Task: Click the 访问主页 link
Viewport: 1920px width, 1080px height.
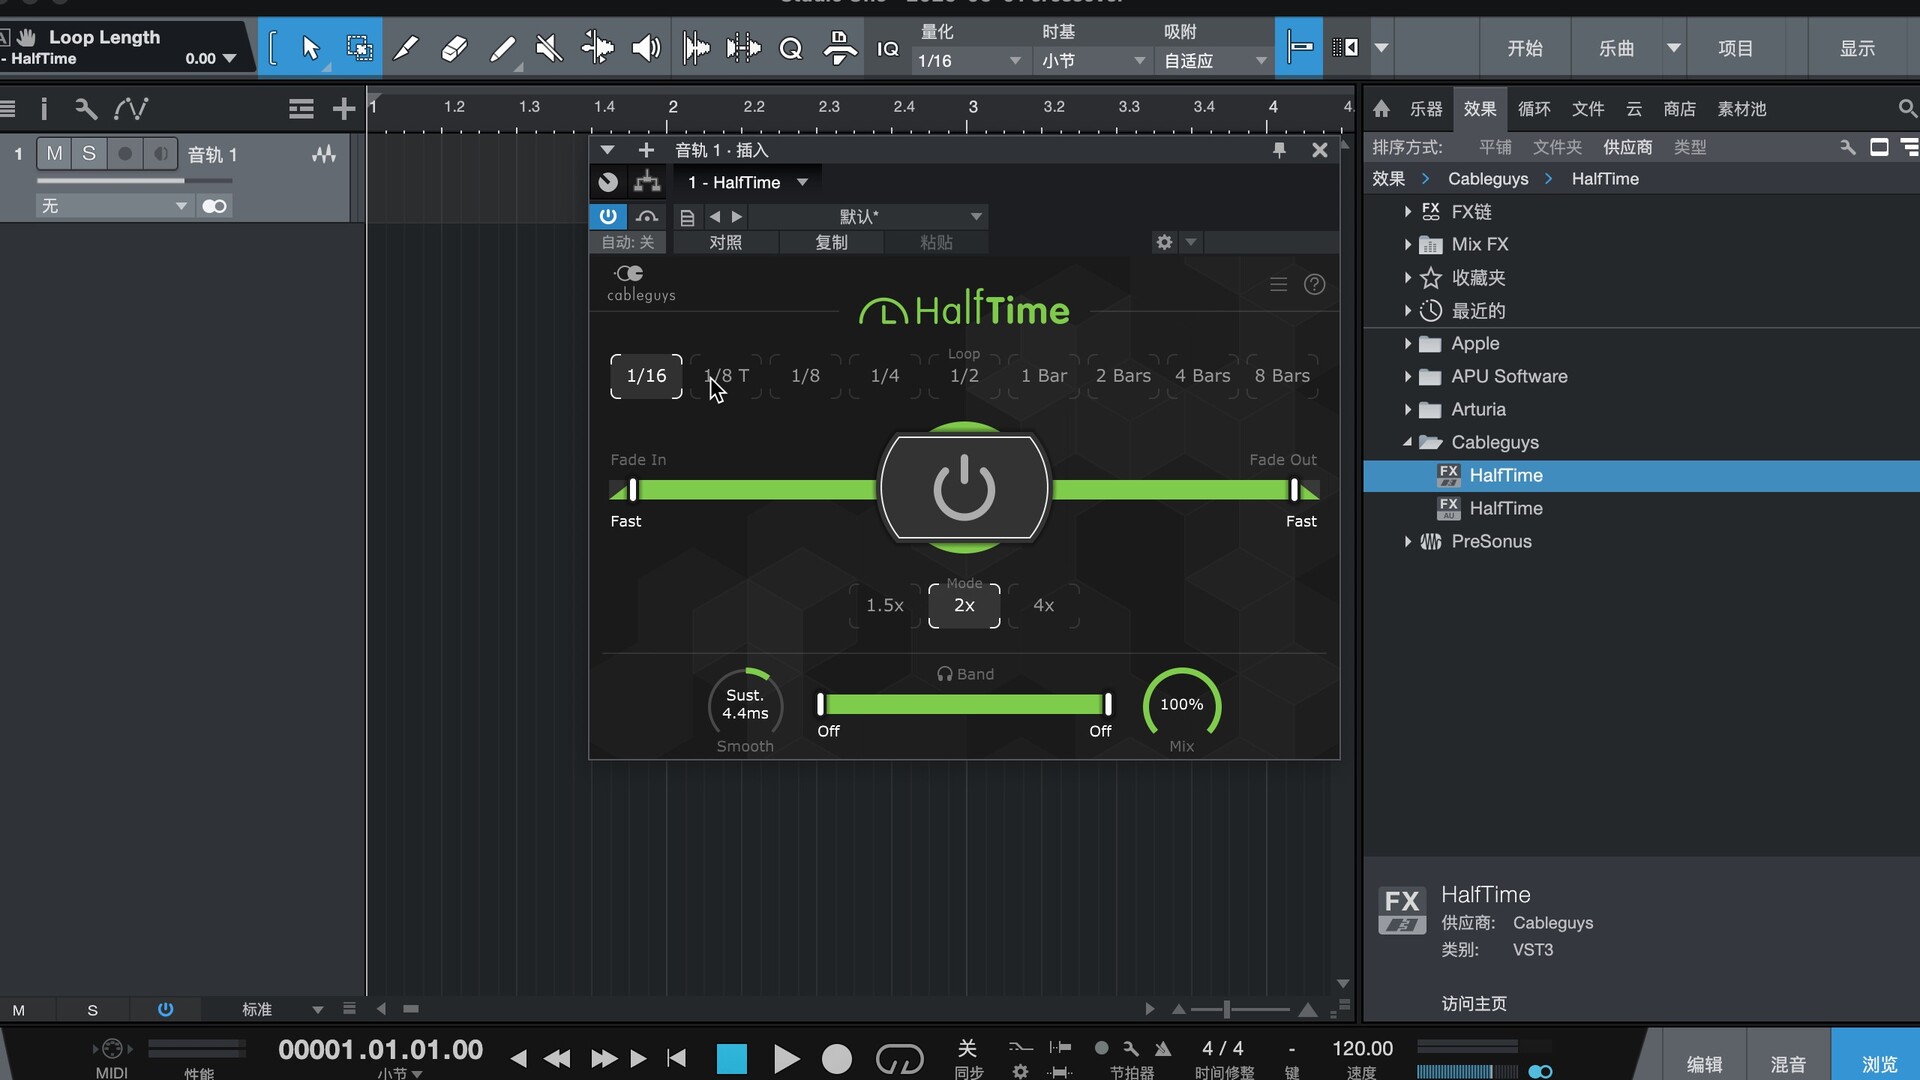Action: 1473,1003
